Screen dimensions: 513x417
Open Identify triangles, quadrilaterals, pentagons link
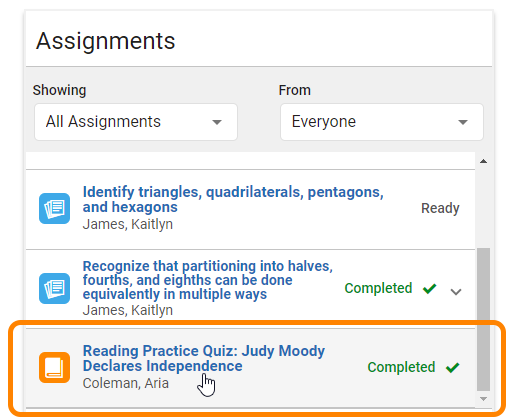pyautogui.click(x=233, y=199)
